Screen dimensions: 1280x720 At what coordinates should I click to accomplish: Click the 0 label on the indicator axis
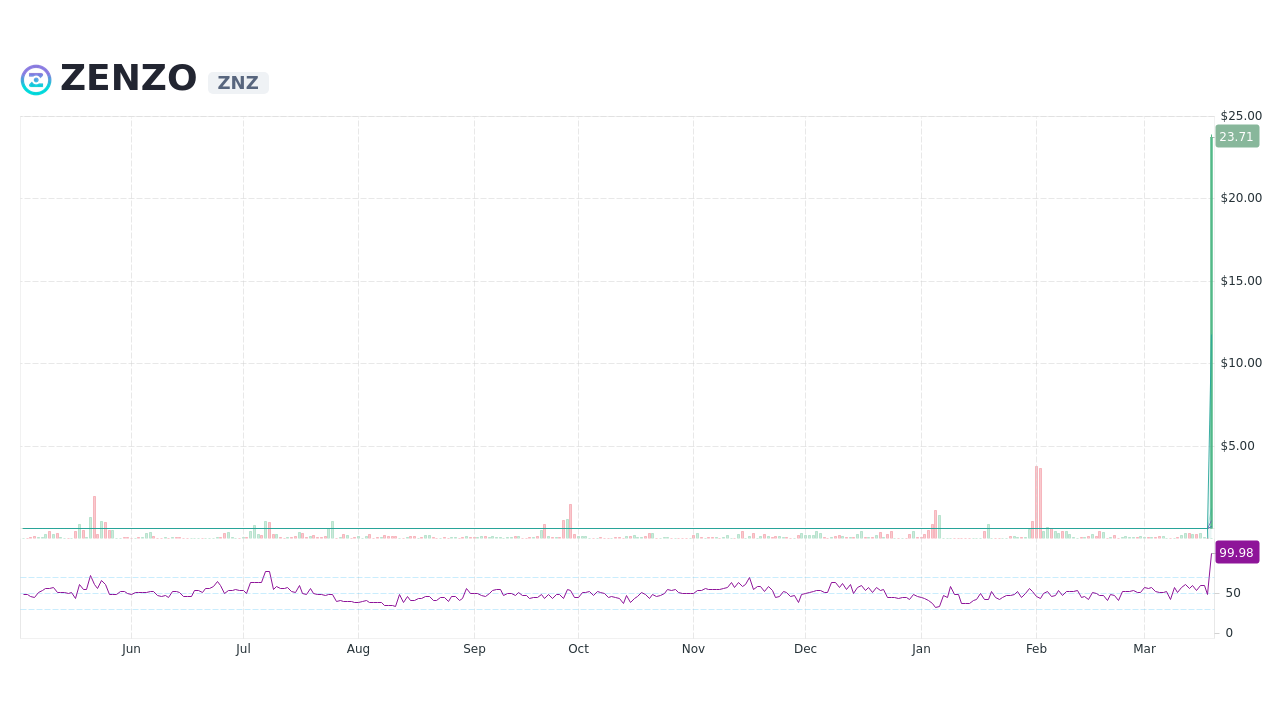(x=1228, y=632)
